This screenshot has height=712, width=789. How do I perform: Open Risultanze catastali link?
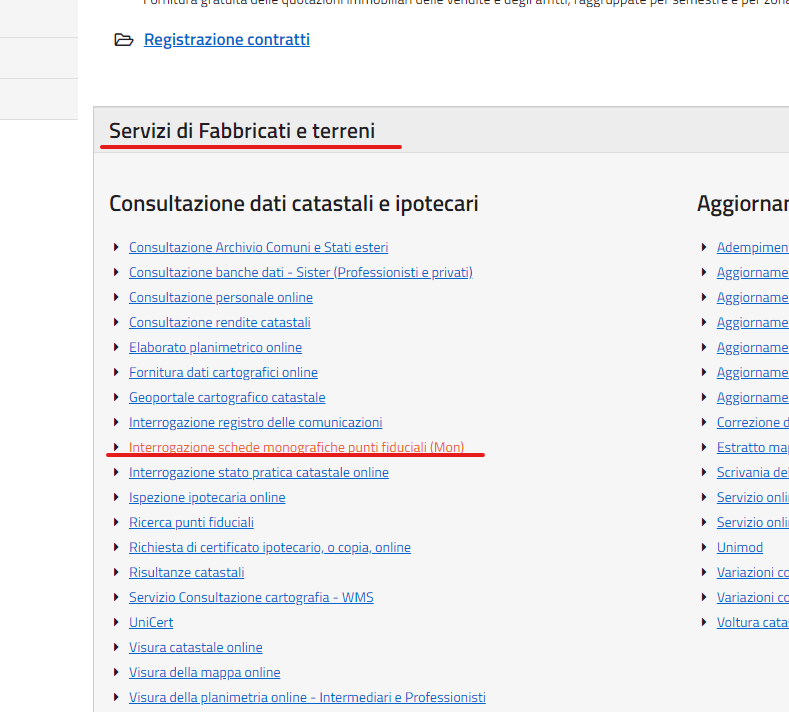186,572
